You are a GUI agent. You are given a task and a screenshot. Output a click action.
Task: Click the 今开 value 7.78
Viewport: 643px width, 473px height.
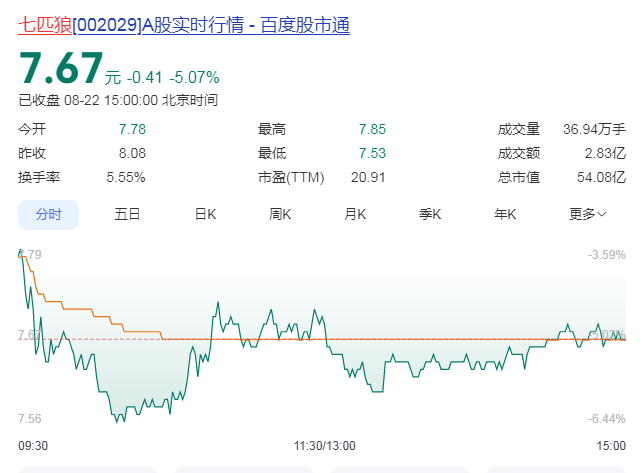tap(132, 129)
